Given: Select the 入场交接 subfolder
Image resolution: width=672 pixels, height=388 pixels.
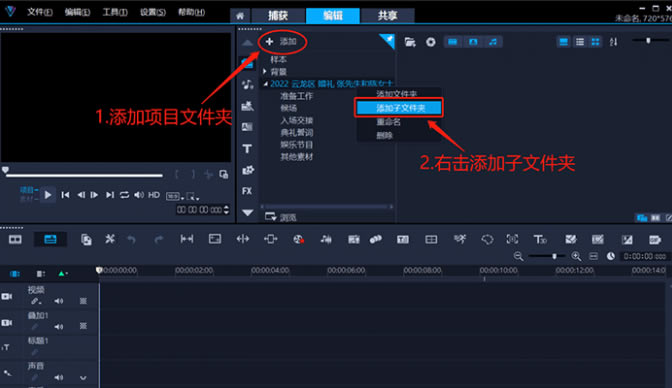Looking at the screenshot, I should click(x=297, y=120).
